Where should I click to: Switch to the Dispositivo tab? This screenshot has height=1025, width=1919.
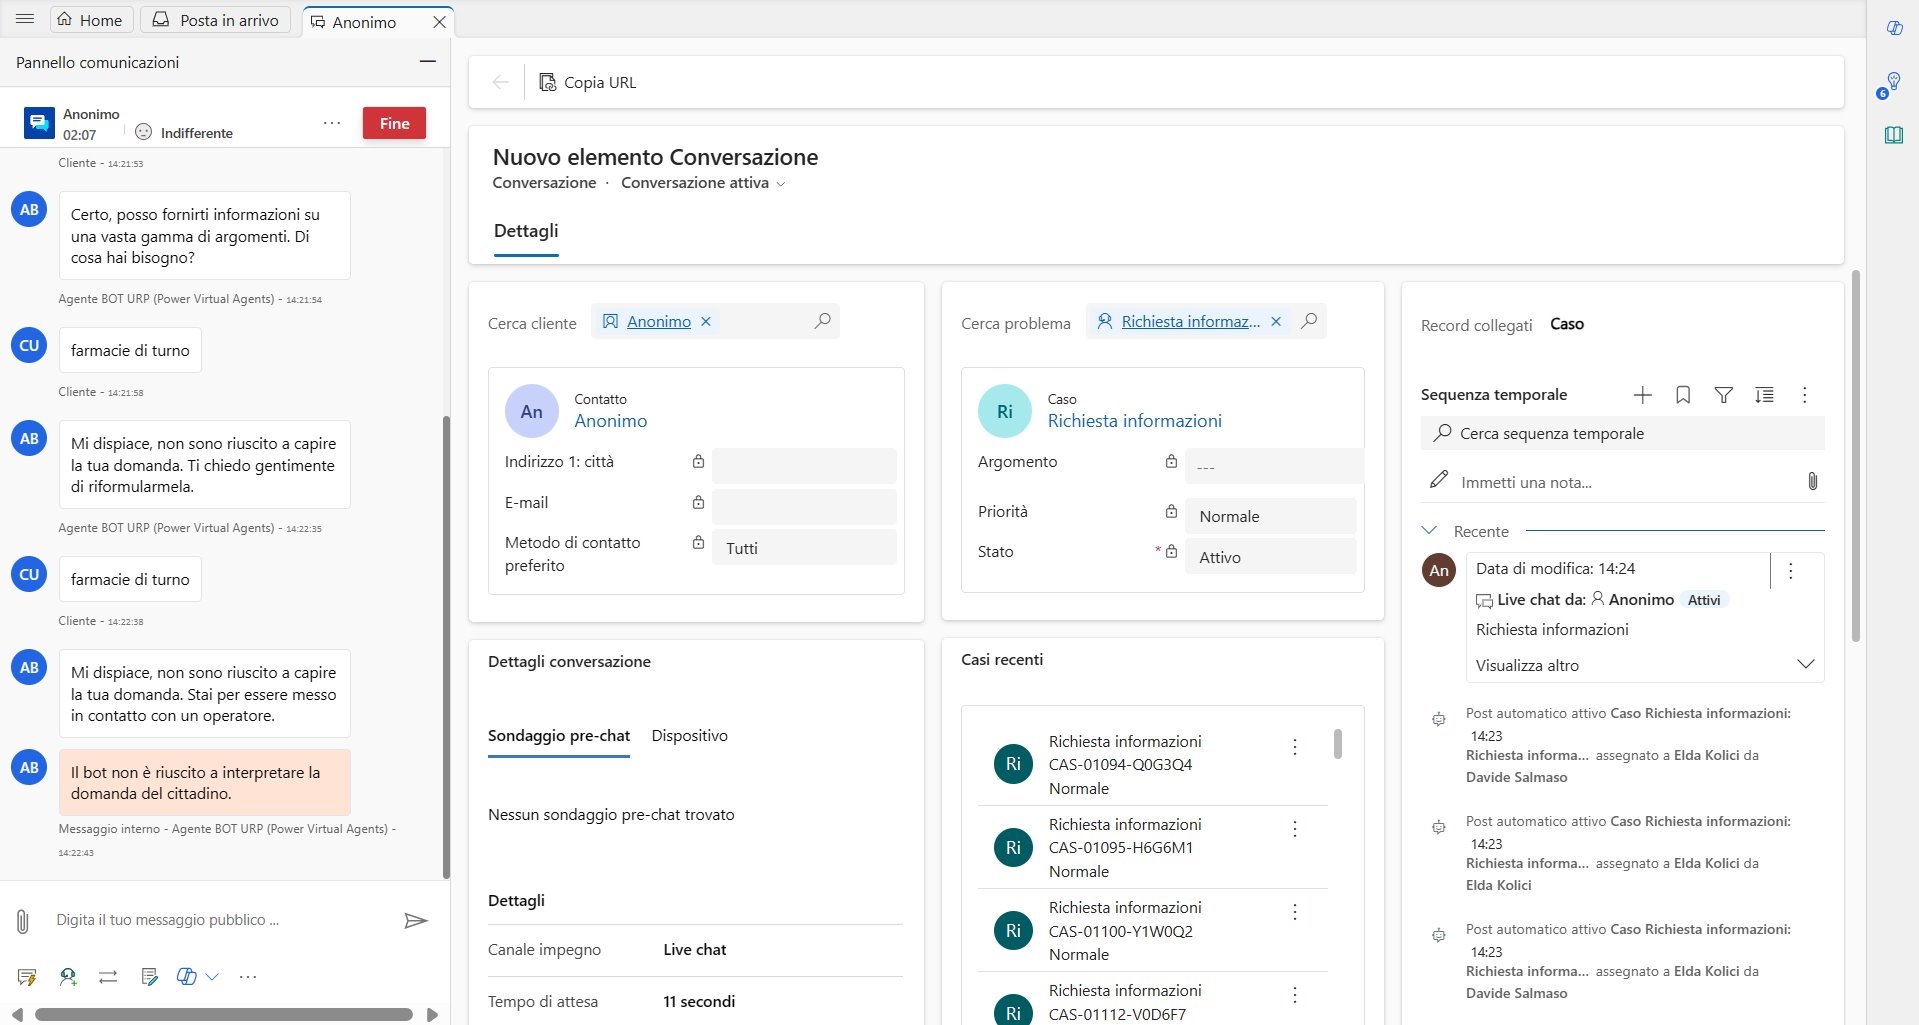click(x=689, y=736)
